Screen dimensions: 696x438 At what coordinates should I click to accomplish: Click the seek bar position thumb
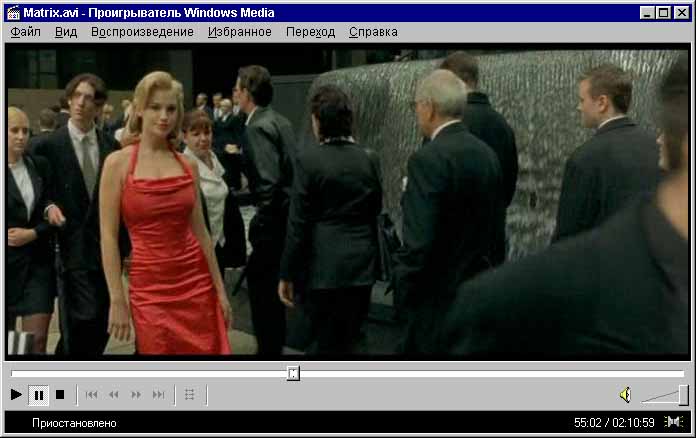coord(293,373)
